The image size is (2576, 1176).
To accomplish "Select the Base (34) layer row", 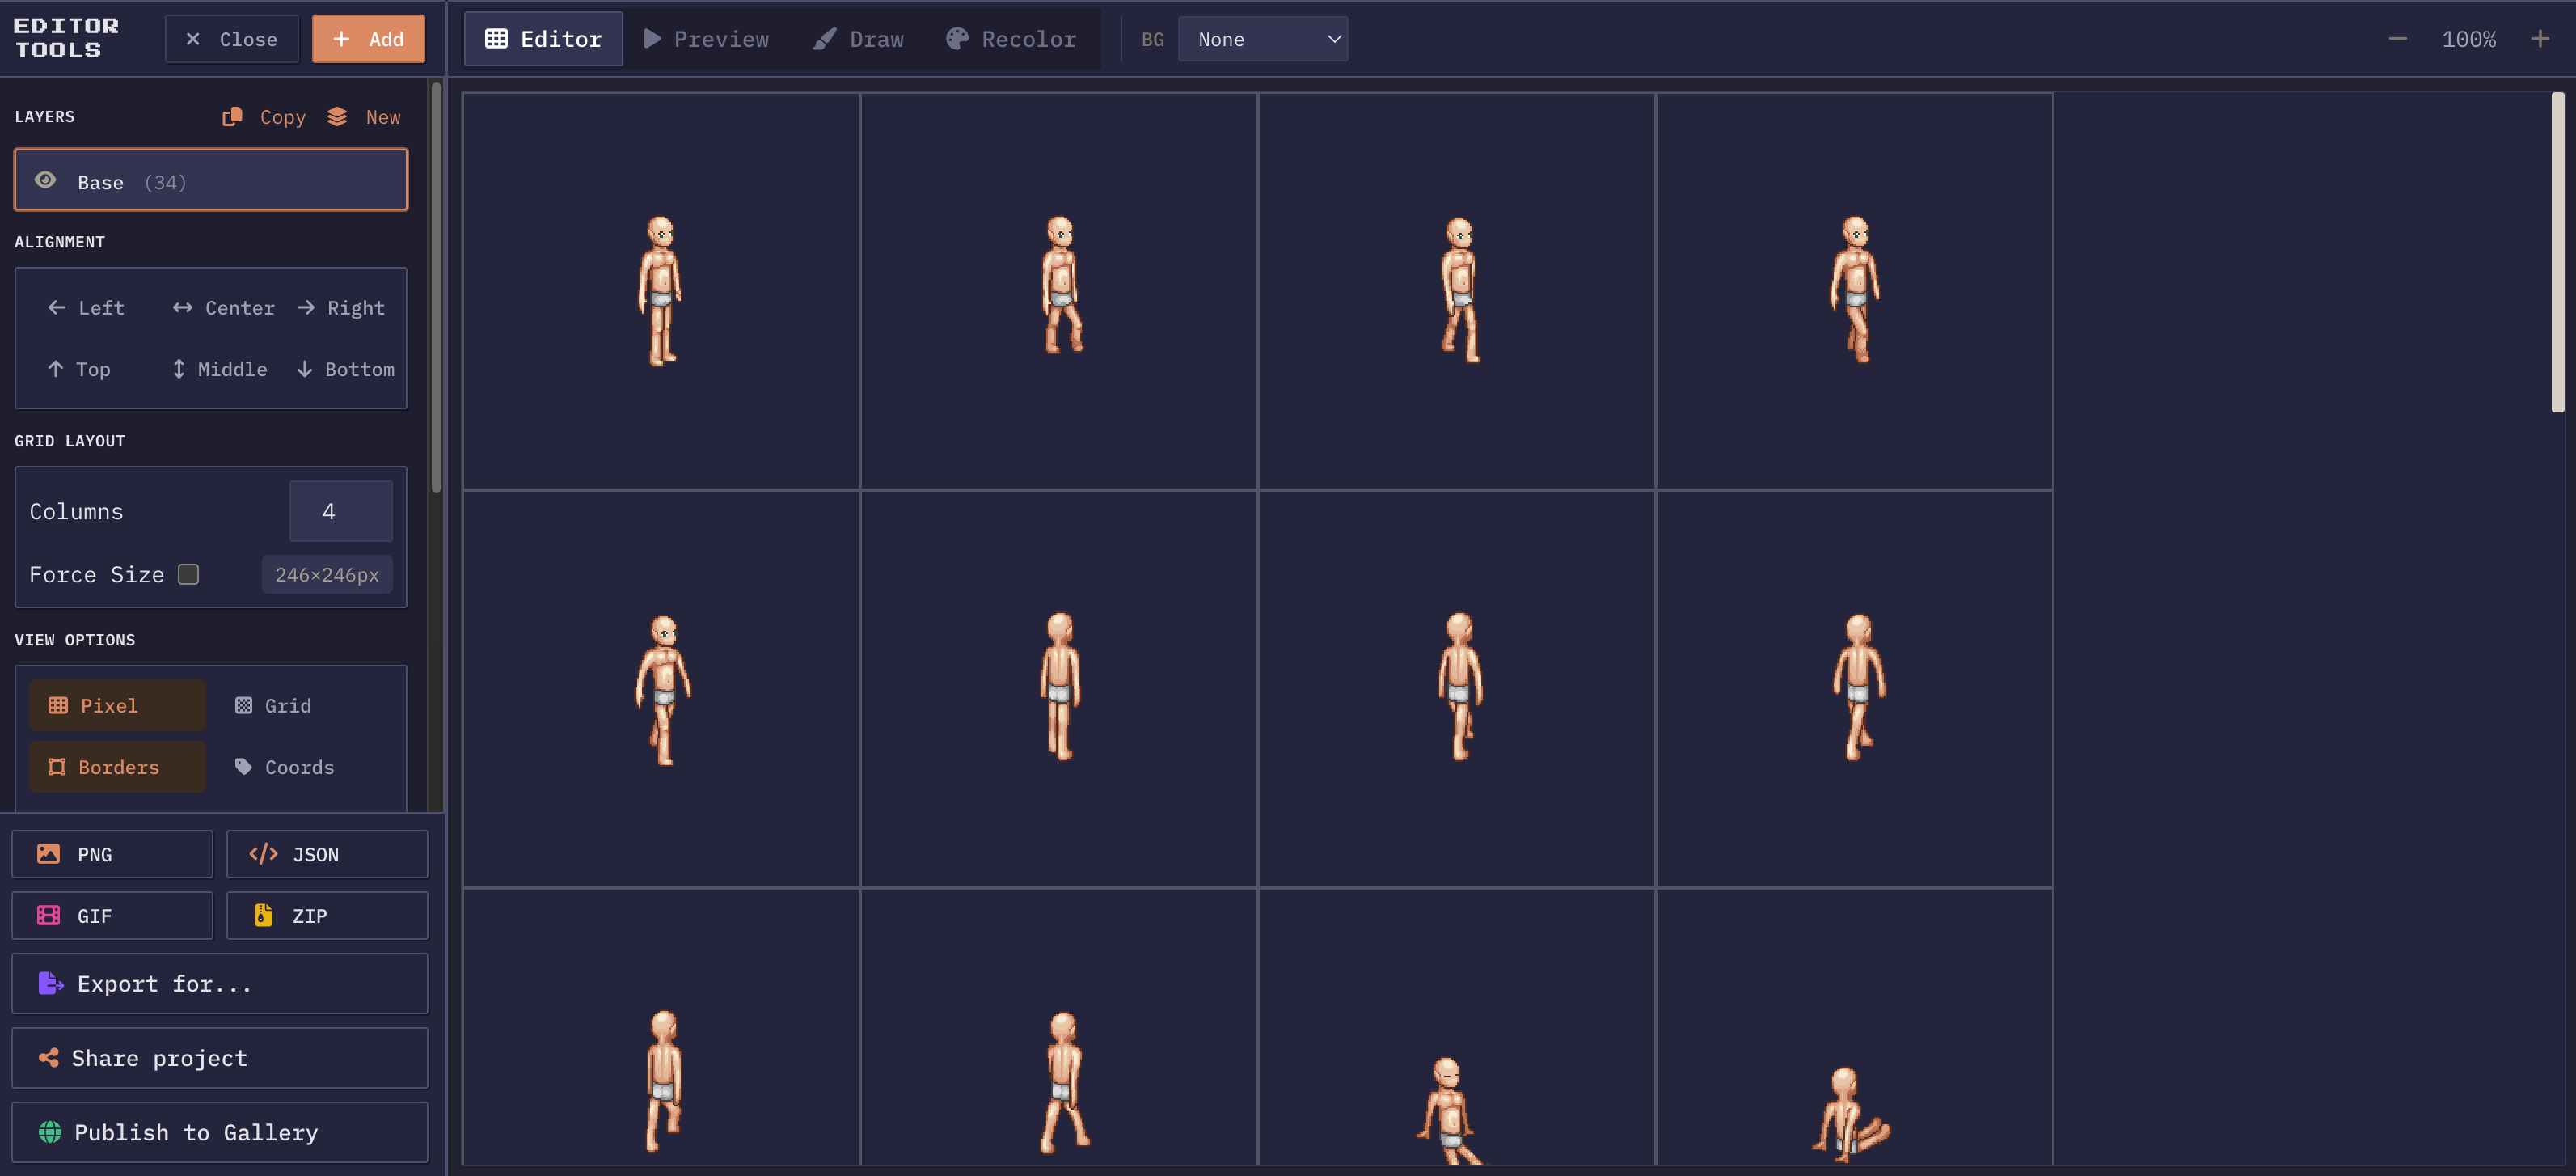I will 211,181.
